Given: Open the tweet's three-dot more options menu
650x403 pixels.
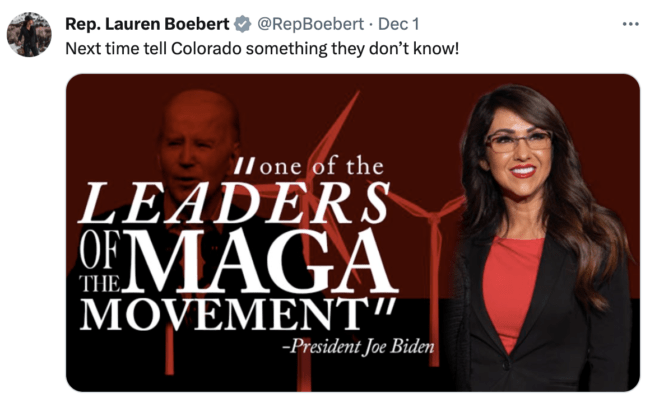Looking at the screenshot, I should [x=631, y=24].
